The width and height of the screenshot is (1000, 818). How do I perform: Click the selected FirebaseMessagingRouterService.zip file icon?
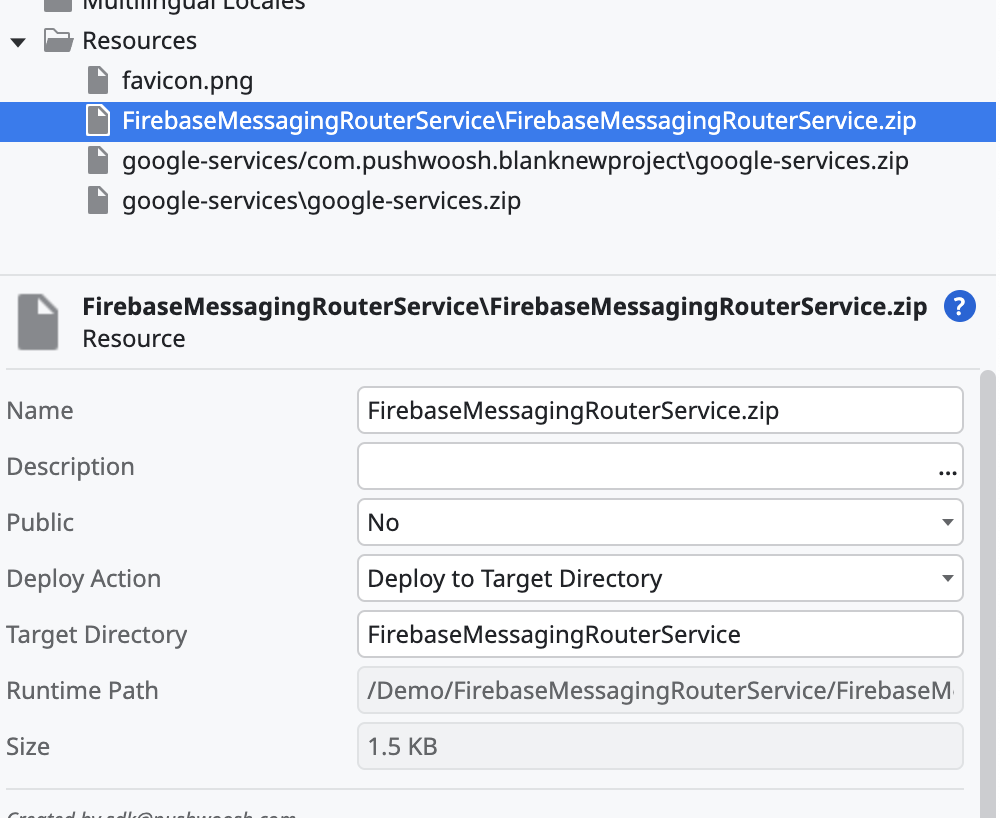point(97,121)
